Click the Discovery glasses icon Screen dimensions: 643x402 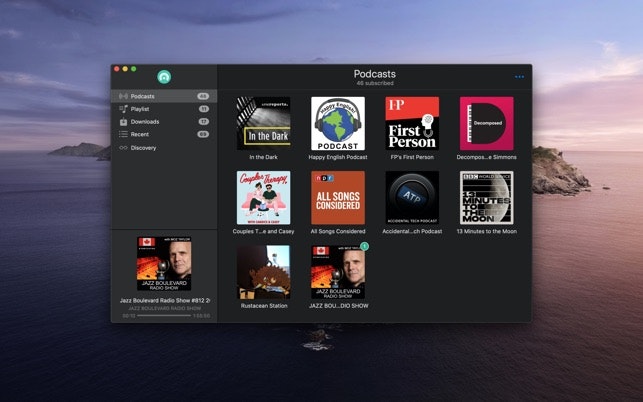pyautogui.click(x=123, y=148)
